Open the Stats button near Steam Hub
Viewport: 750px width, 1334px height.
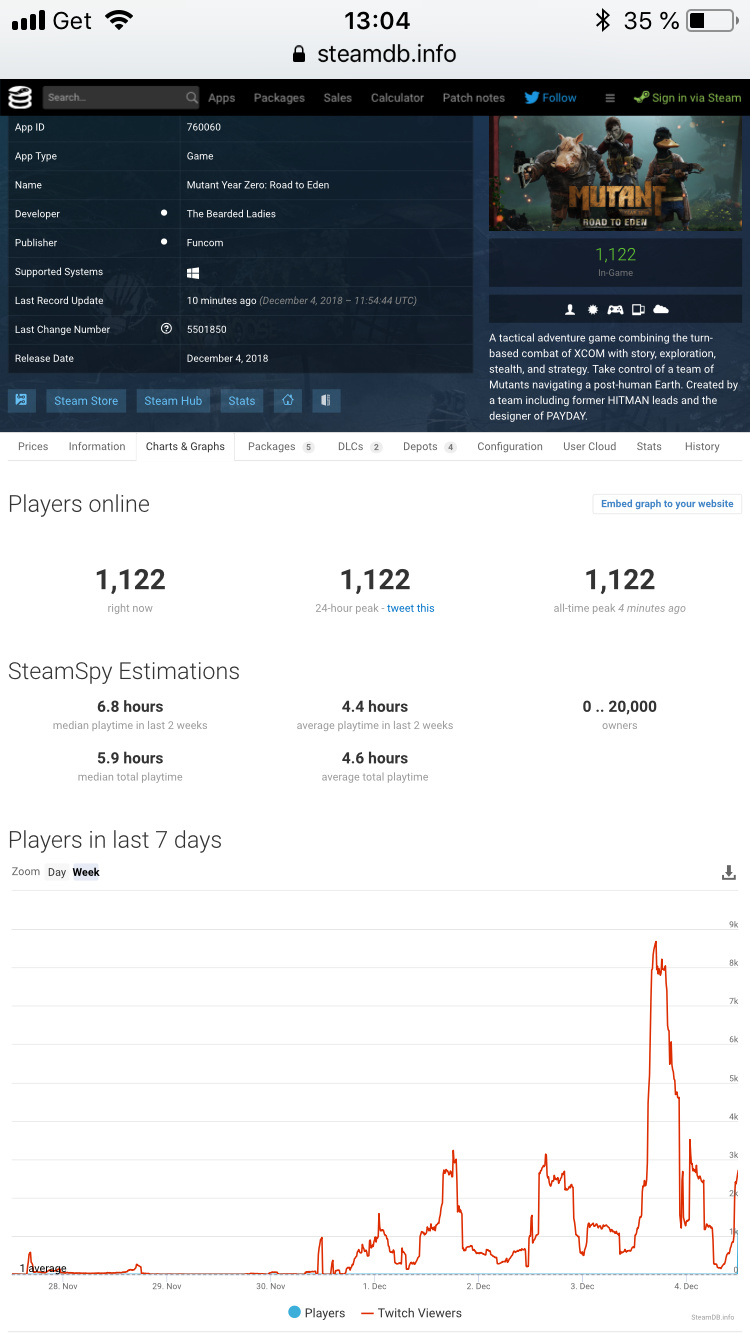tap(242, 400)
